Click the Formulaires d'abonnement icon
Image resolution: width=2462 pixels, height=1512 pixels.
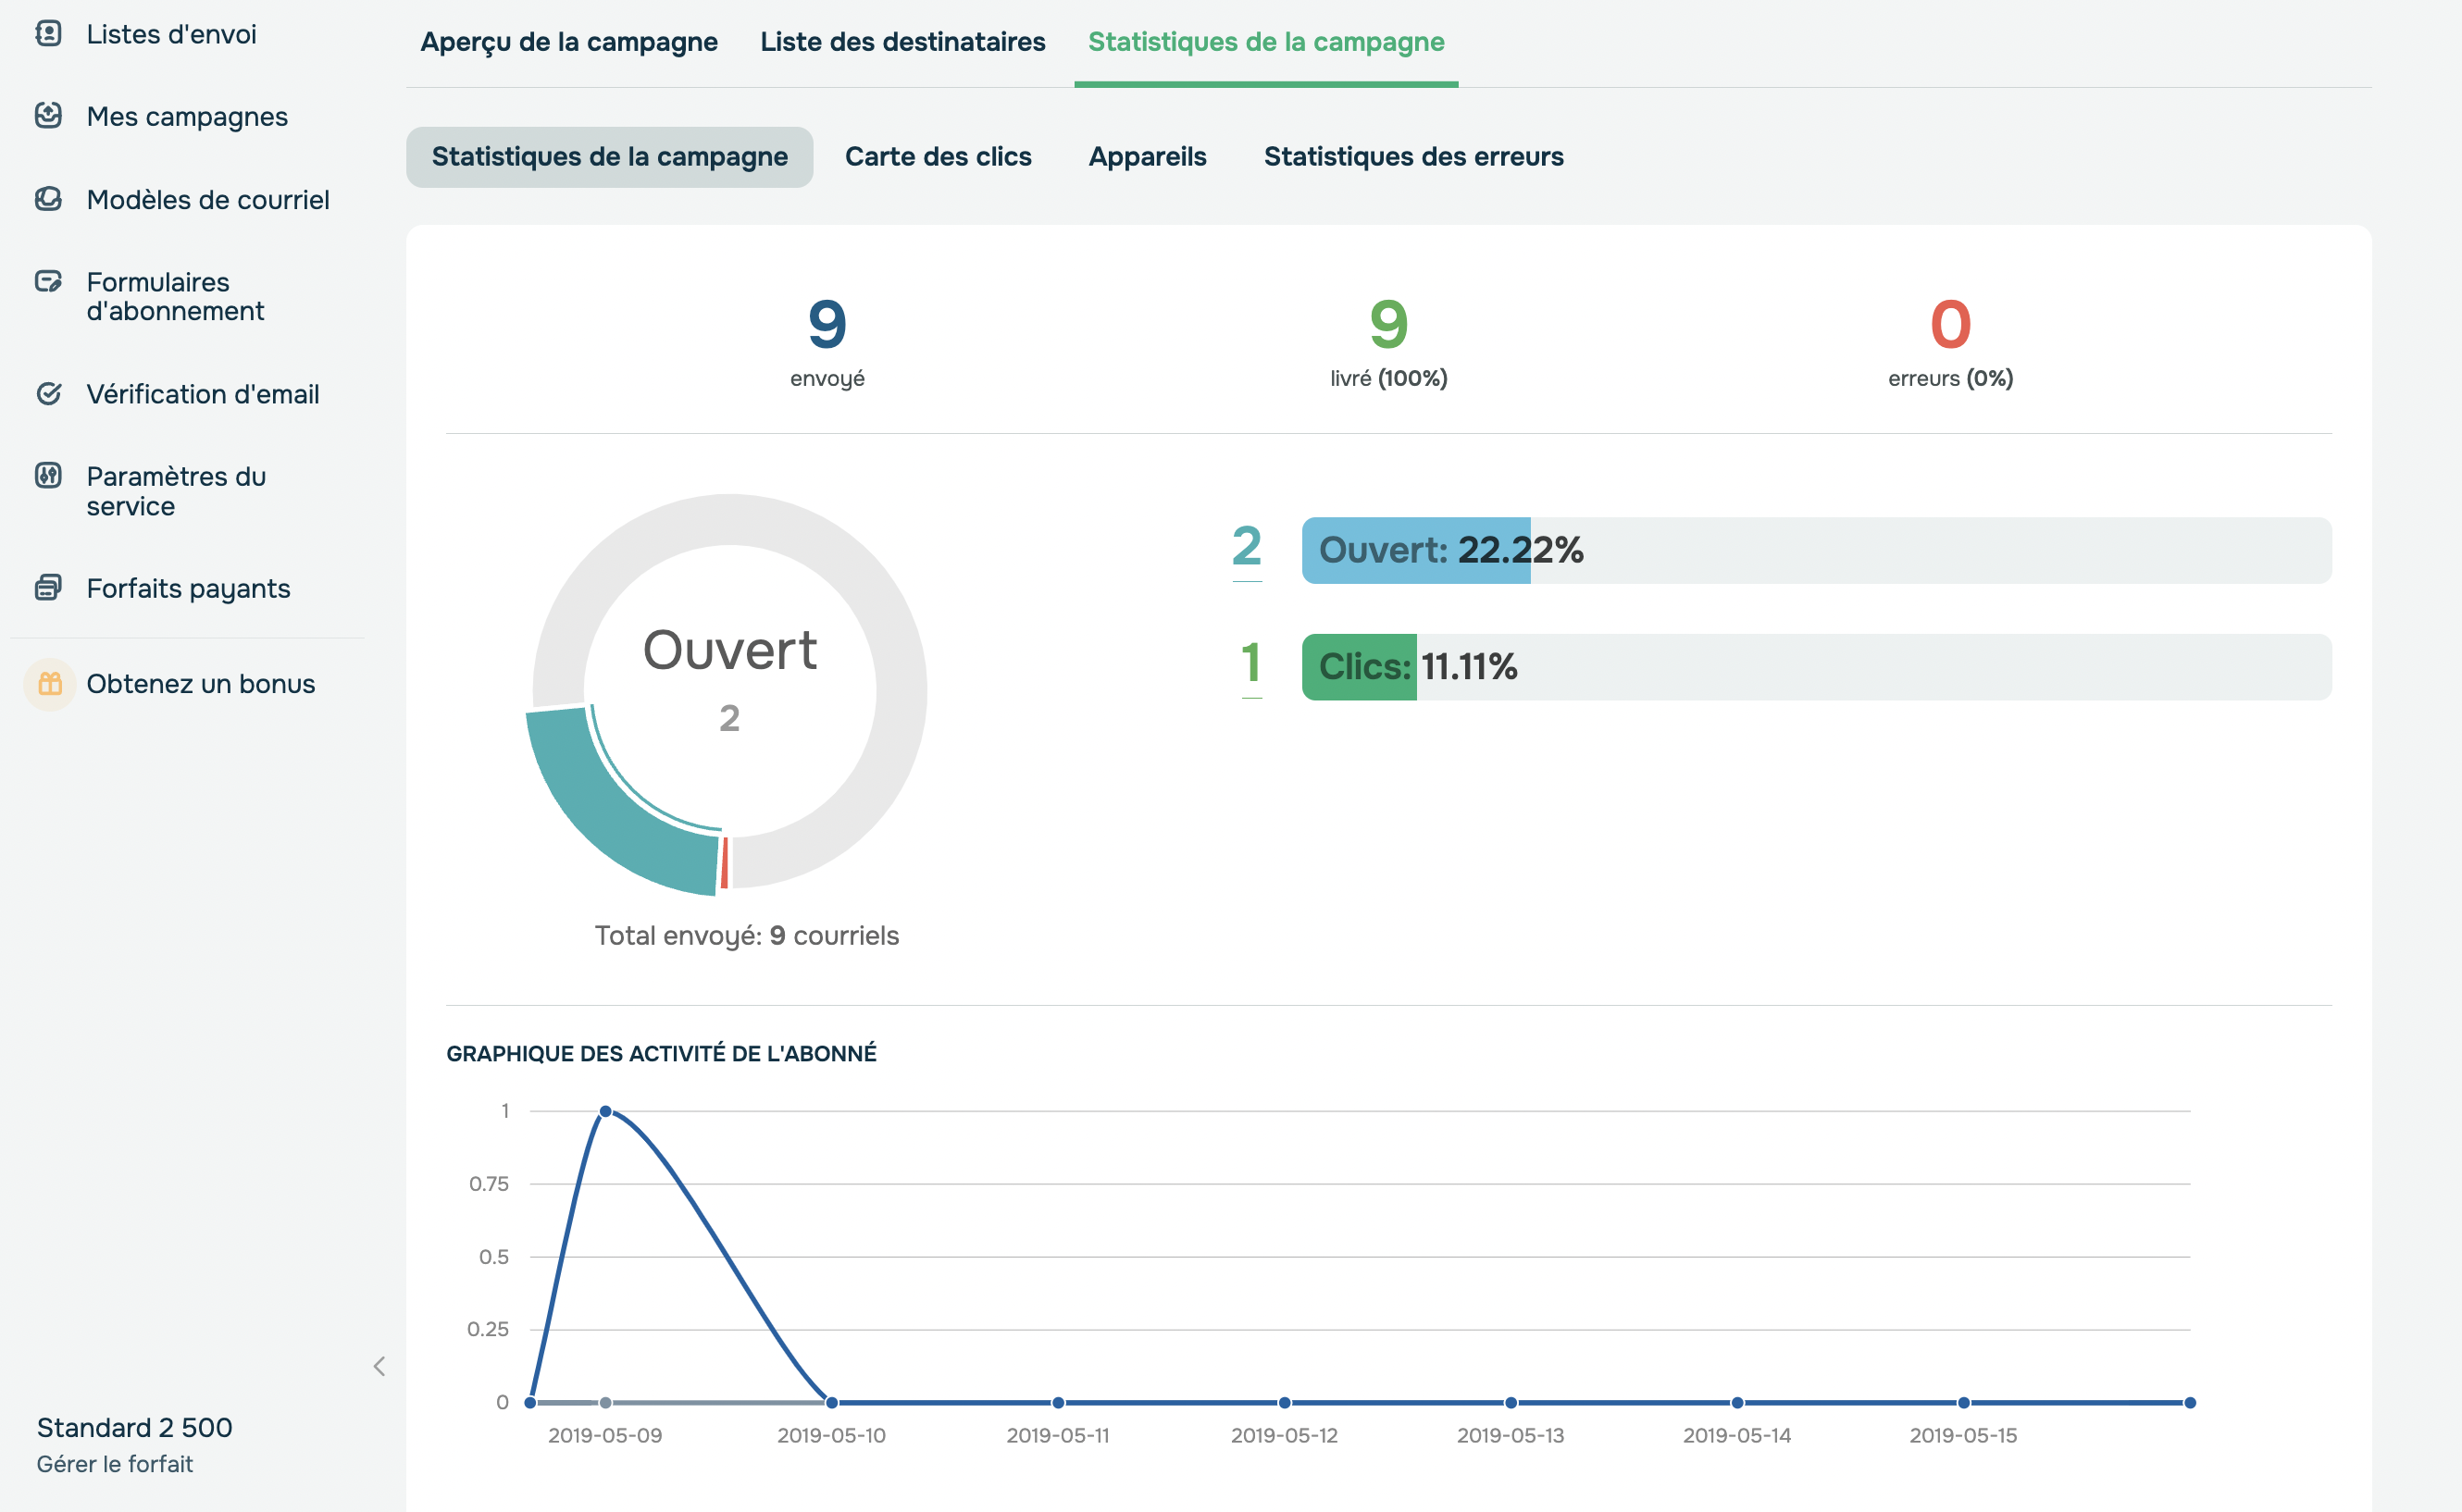48,282
